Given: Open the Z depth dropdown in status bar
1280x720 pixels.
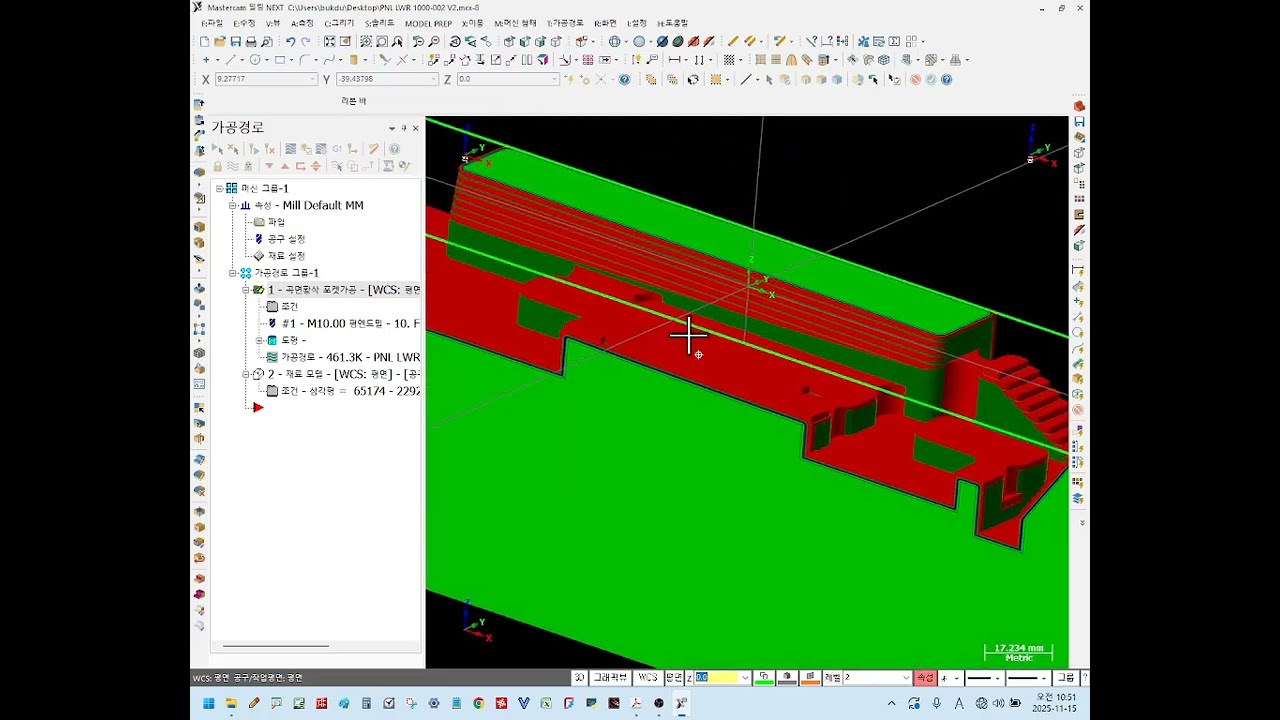Looking at the screenshot, I should tap(745, 678).
